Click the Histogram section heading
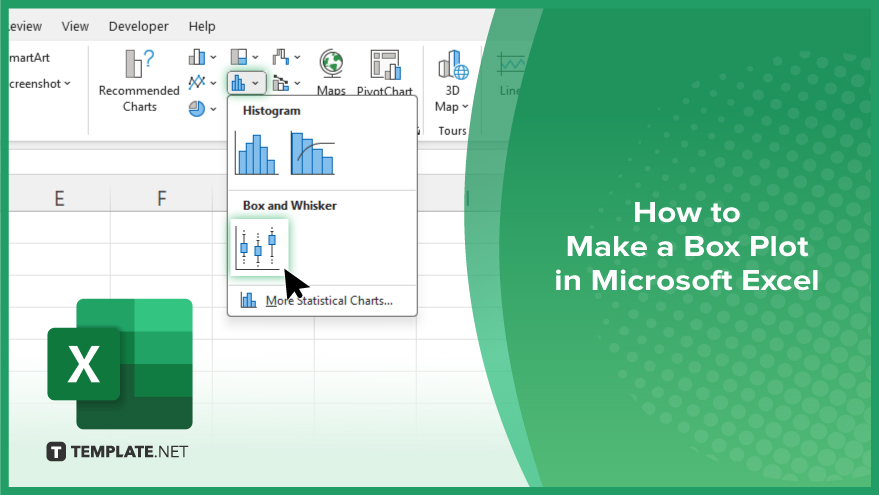Screen dimensions: 879x495 click(x=271, y=111)
